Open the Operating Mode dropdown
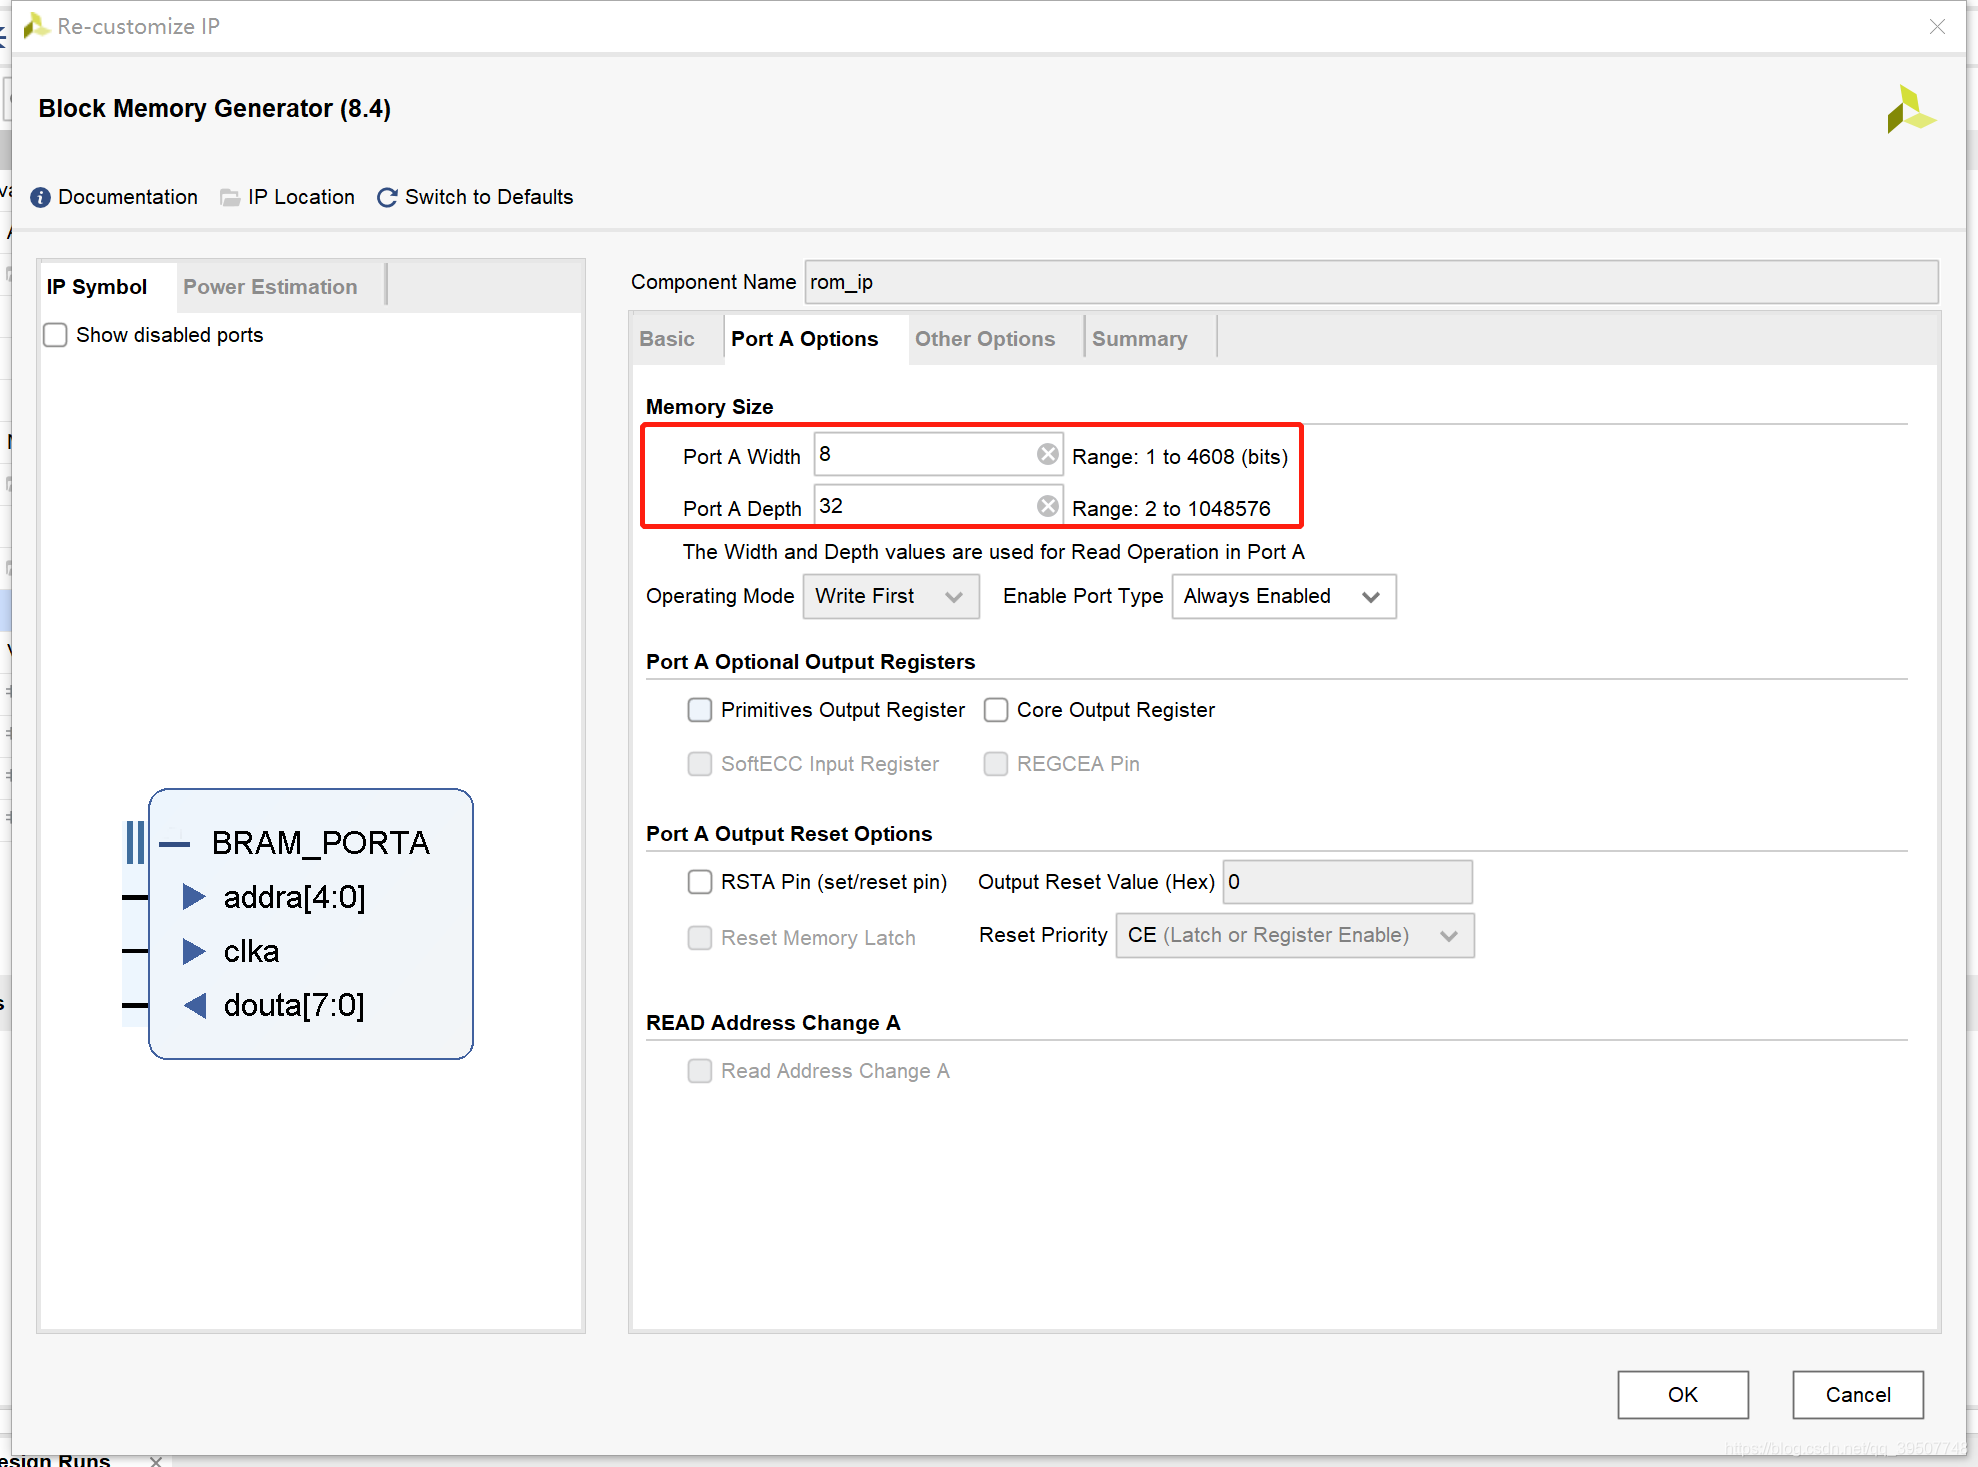 [890, 597]
